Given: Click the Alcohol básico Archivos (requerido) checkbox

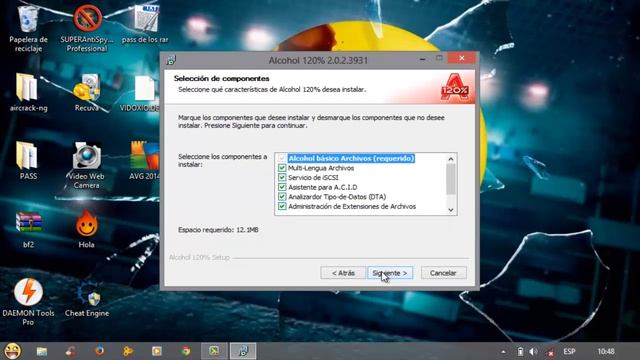Looking at the screenshot, I should [x=282, y=158].
